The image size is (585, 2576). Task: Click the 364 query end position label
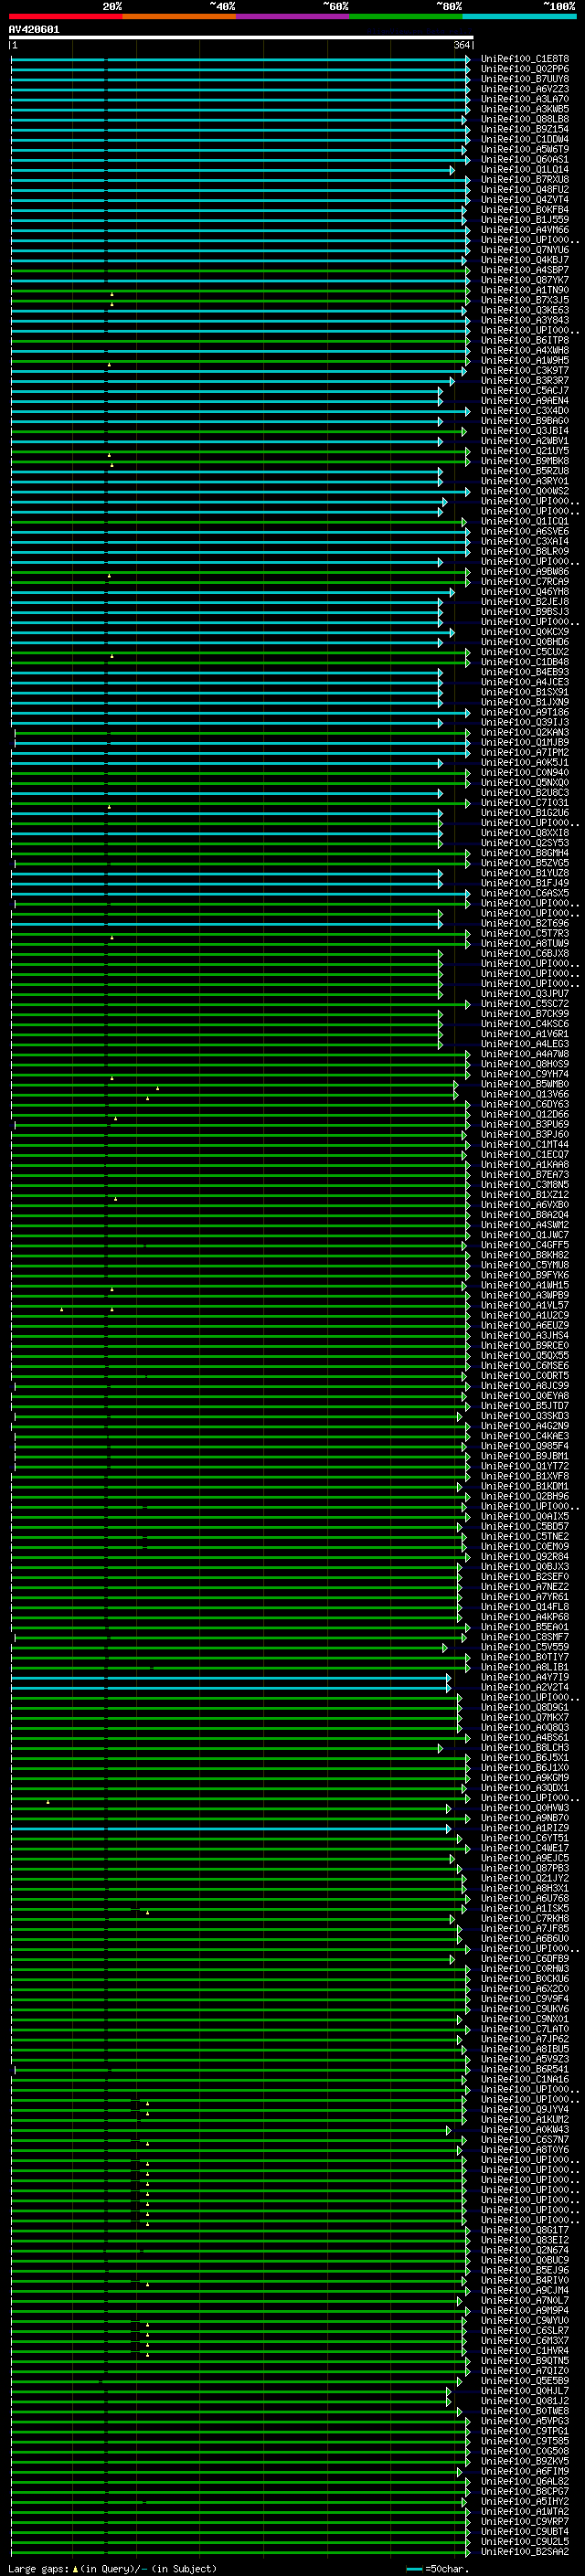tap(462, 45)
